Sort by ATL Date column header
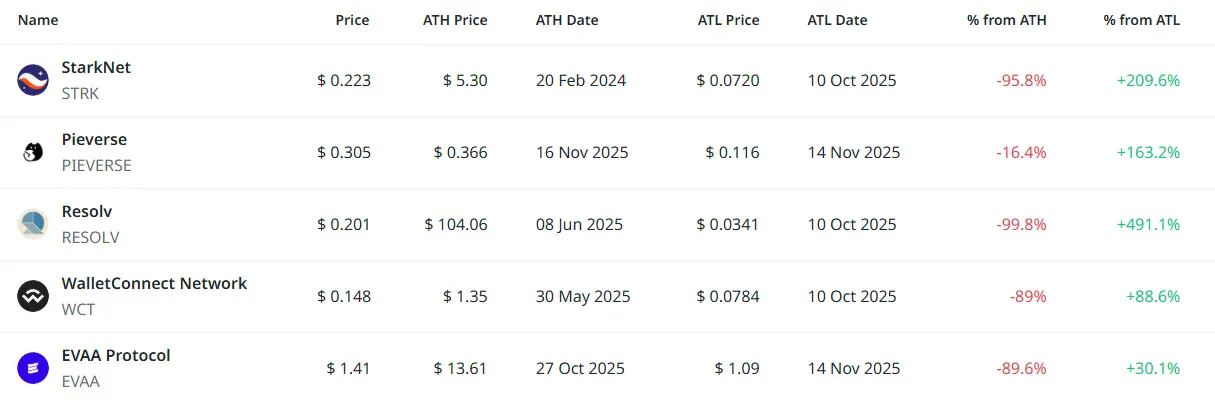The height and width of the screenshot is (404, 1215). [837, 20]
